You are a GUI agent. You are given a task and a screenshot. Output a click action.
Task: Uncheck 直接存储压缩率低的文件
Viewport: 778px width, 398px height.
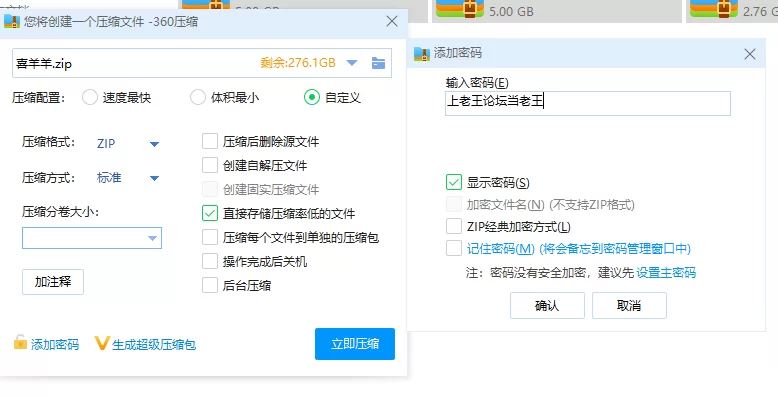click(210, 213)
